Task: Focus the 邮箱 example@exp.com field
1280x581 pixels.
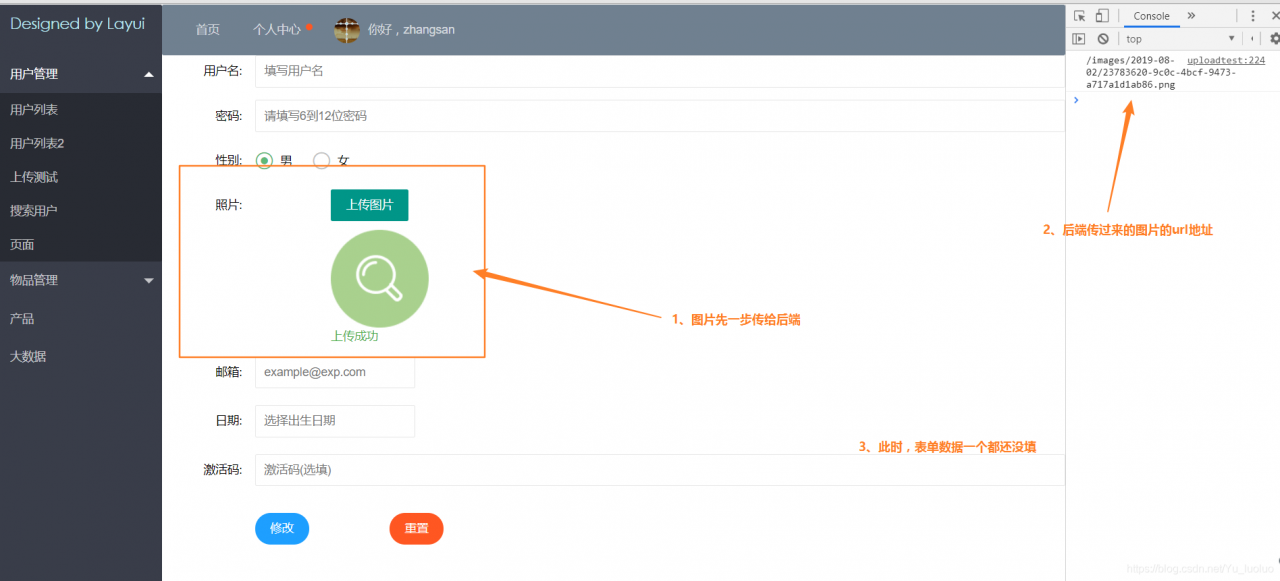Action: point(335,372)
